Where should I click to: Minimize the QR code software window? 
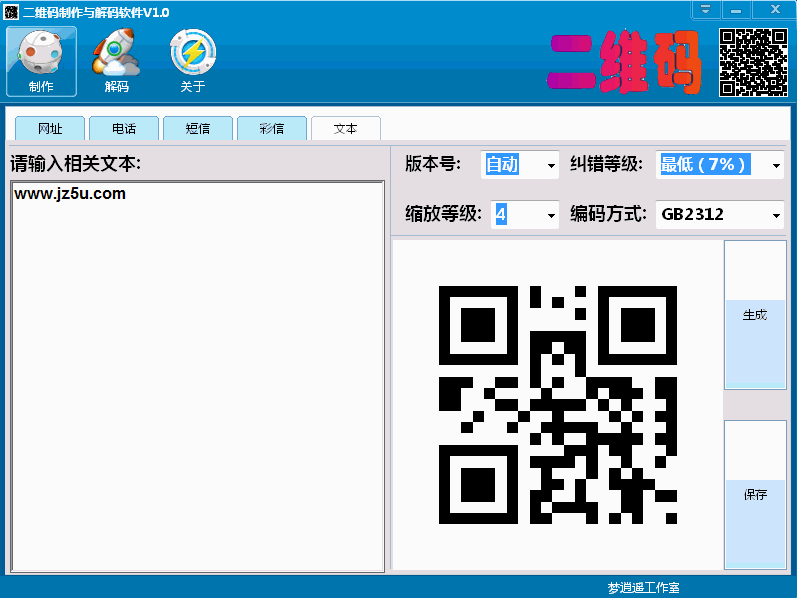point(735,9)
